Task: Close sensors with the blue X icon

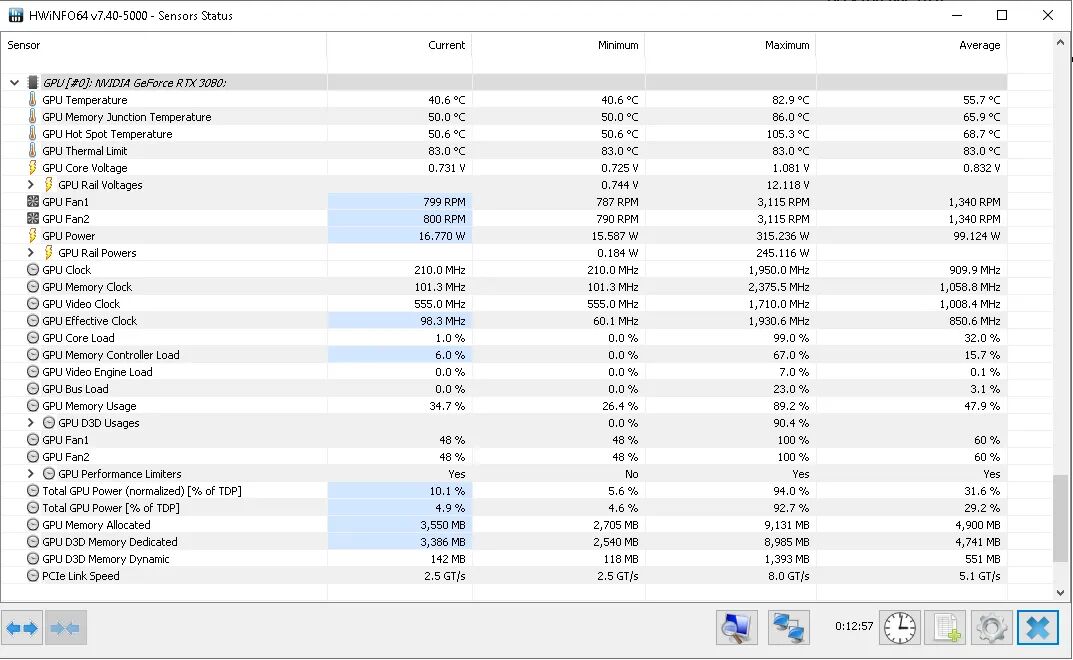Action: tap(1038, 628)
